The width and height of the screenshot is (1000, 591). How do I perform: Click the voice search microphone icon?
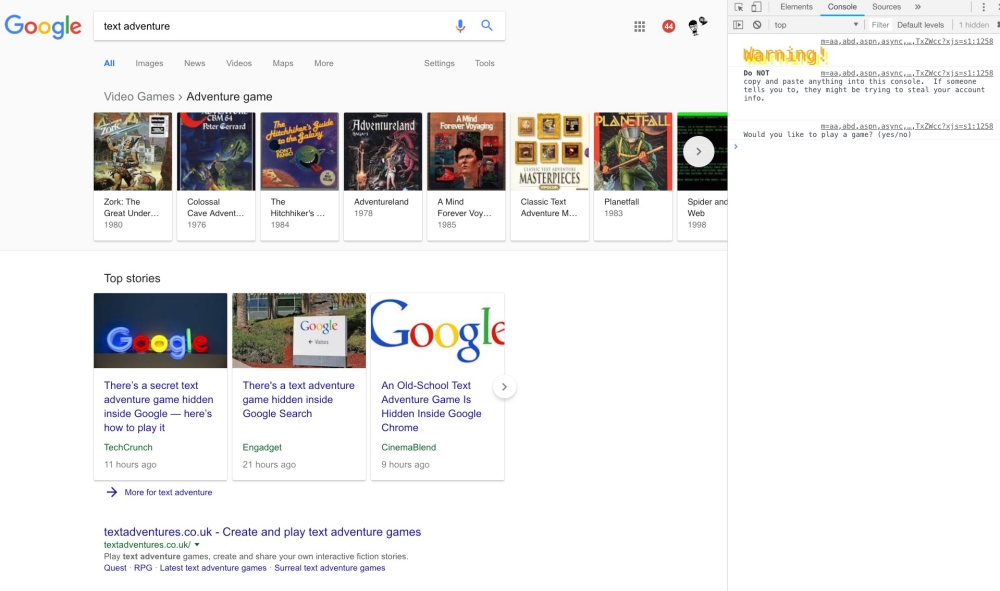pos(460,26)
